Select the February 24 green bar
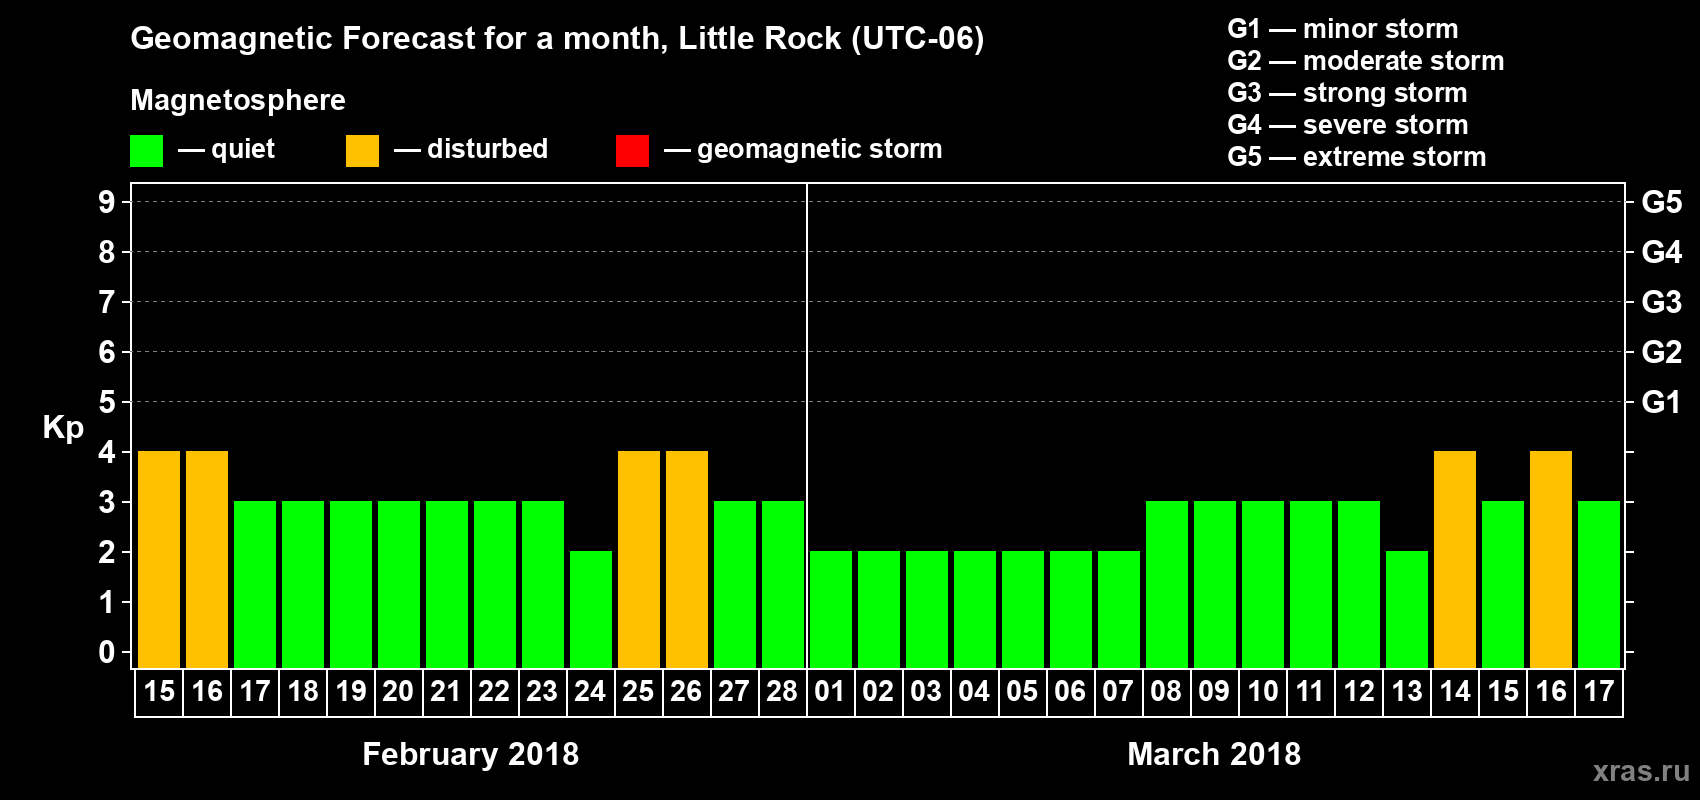 [591, 609]
